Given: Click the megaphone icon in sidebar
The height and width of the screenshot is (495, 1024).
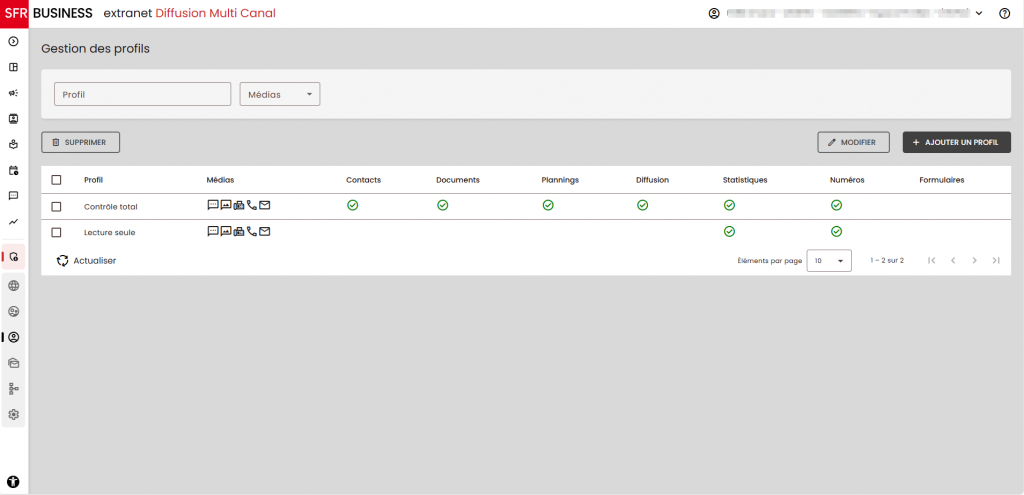Looking at the screenshot, I should [14, 93].
